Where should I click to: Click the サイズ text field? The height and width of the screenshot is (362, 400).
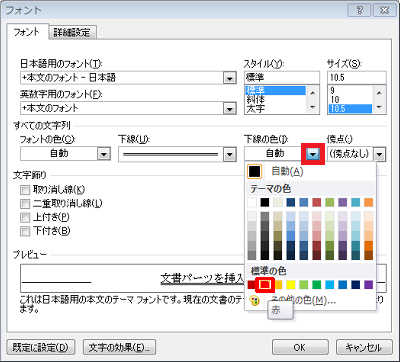(x=357, y=78)
